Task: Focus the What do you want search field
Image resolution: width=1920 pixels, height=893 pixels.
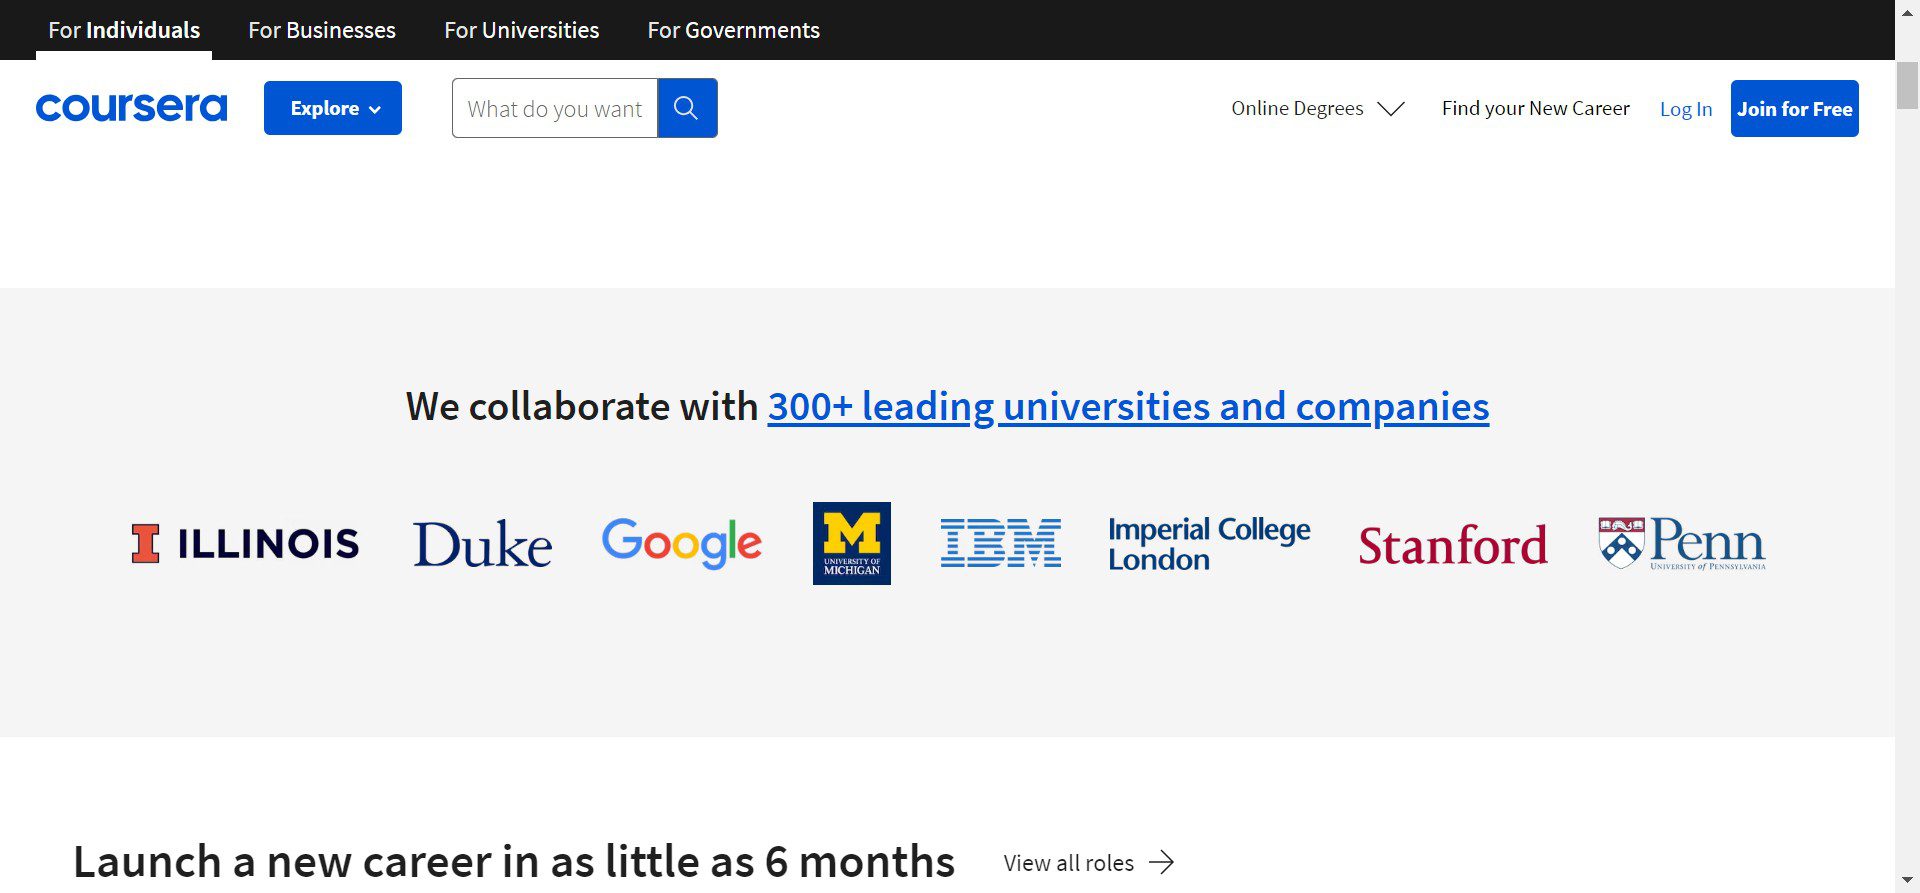Action: pos(554,108)
